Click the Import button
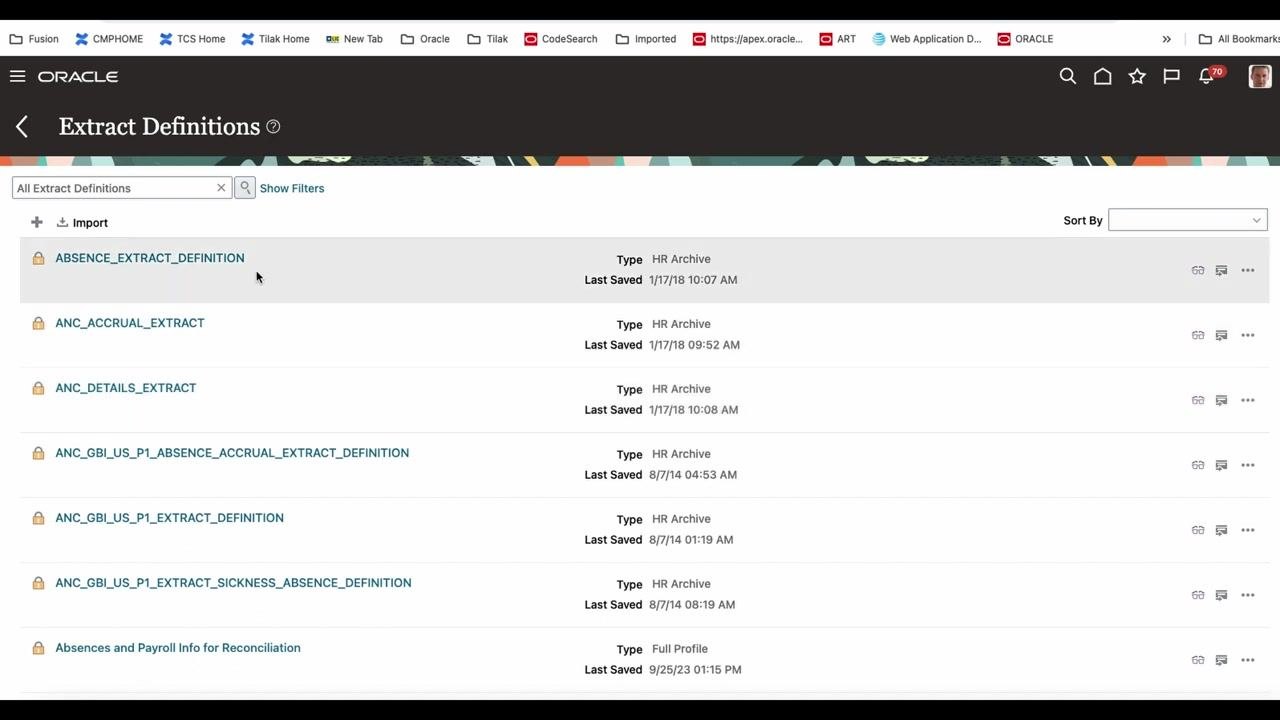 (82, 223)
